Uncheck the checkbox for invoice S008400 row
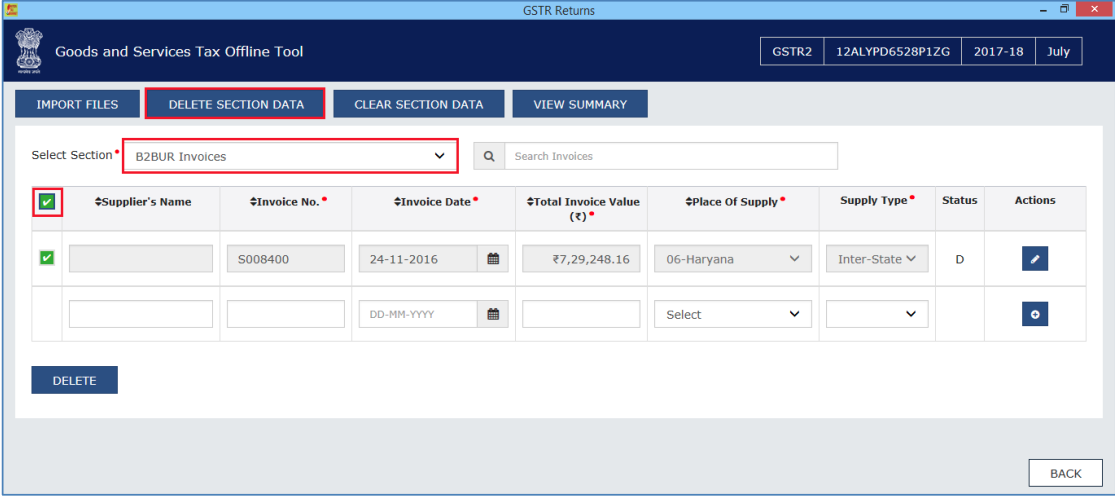Image resolution: width=1115 pixels, height=496 pixels. (x=47, y=258)
